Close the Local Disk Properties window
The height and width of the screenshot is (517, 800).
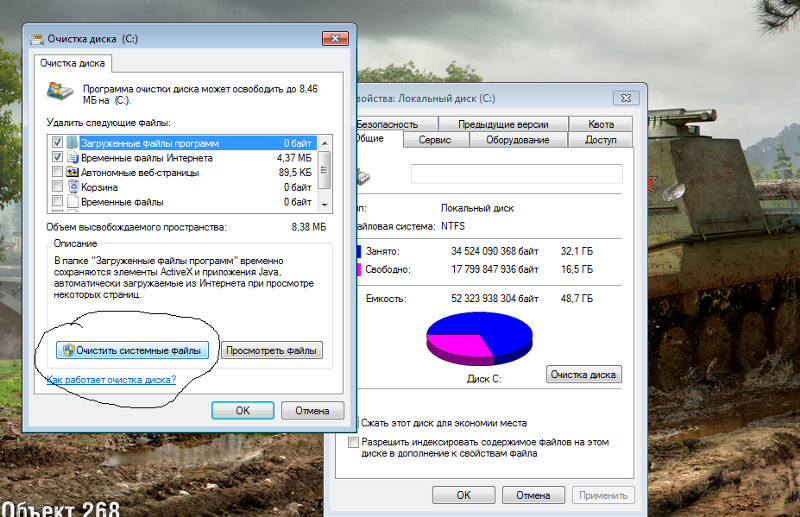626,98
